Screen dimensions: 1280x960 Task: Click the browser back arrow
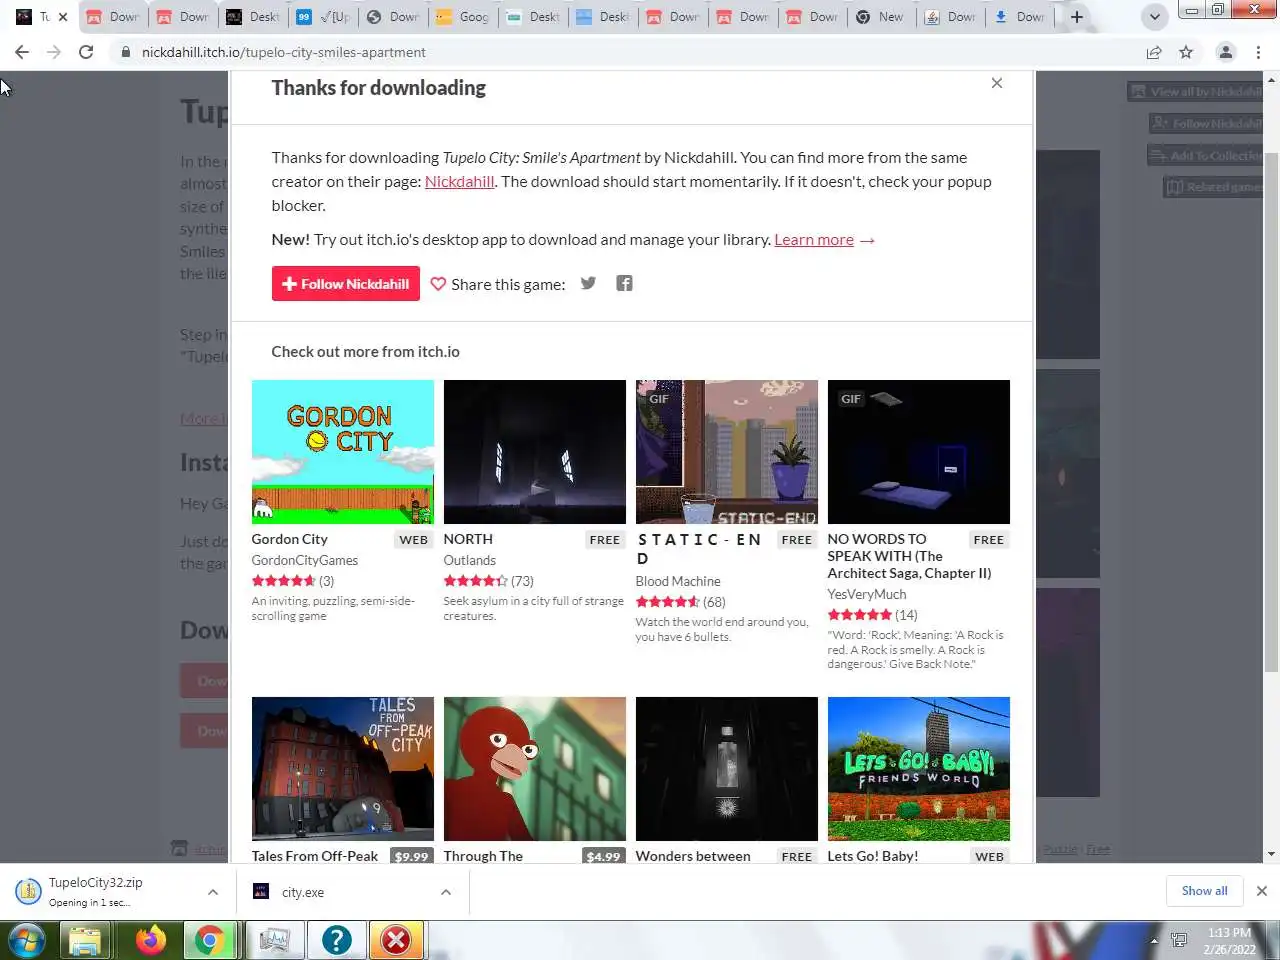pyautogui.click(x=22, y=52)
